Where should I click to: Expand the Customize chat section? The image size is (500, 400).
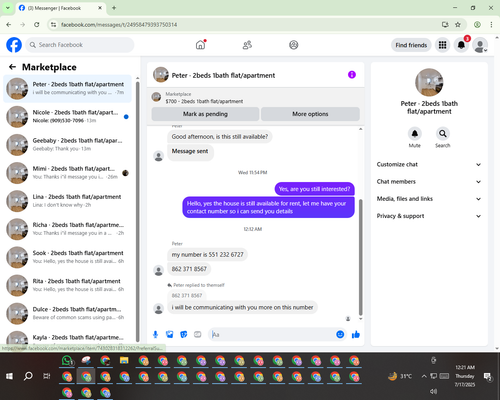coord(429,164)
